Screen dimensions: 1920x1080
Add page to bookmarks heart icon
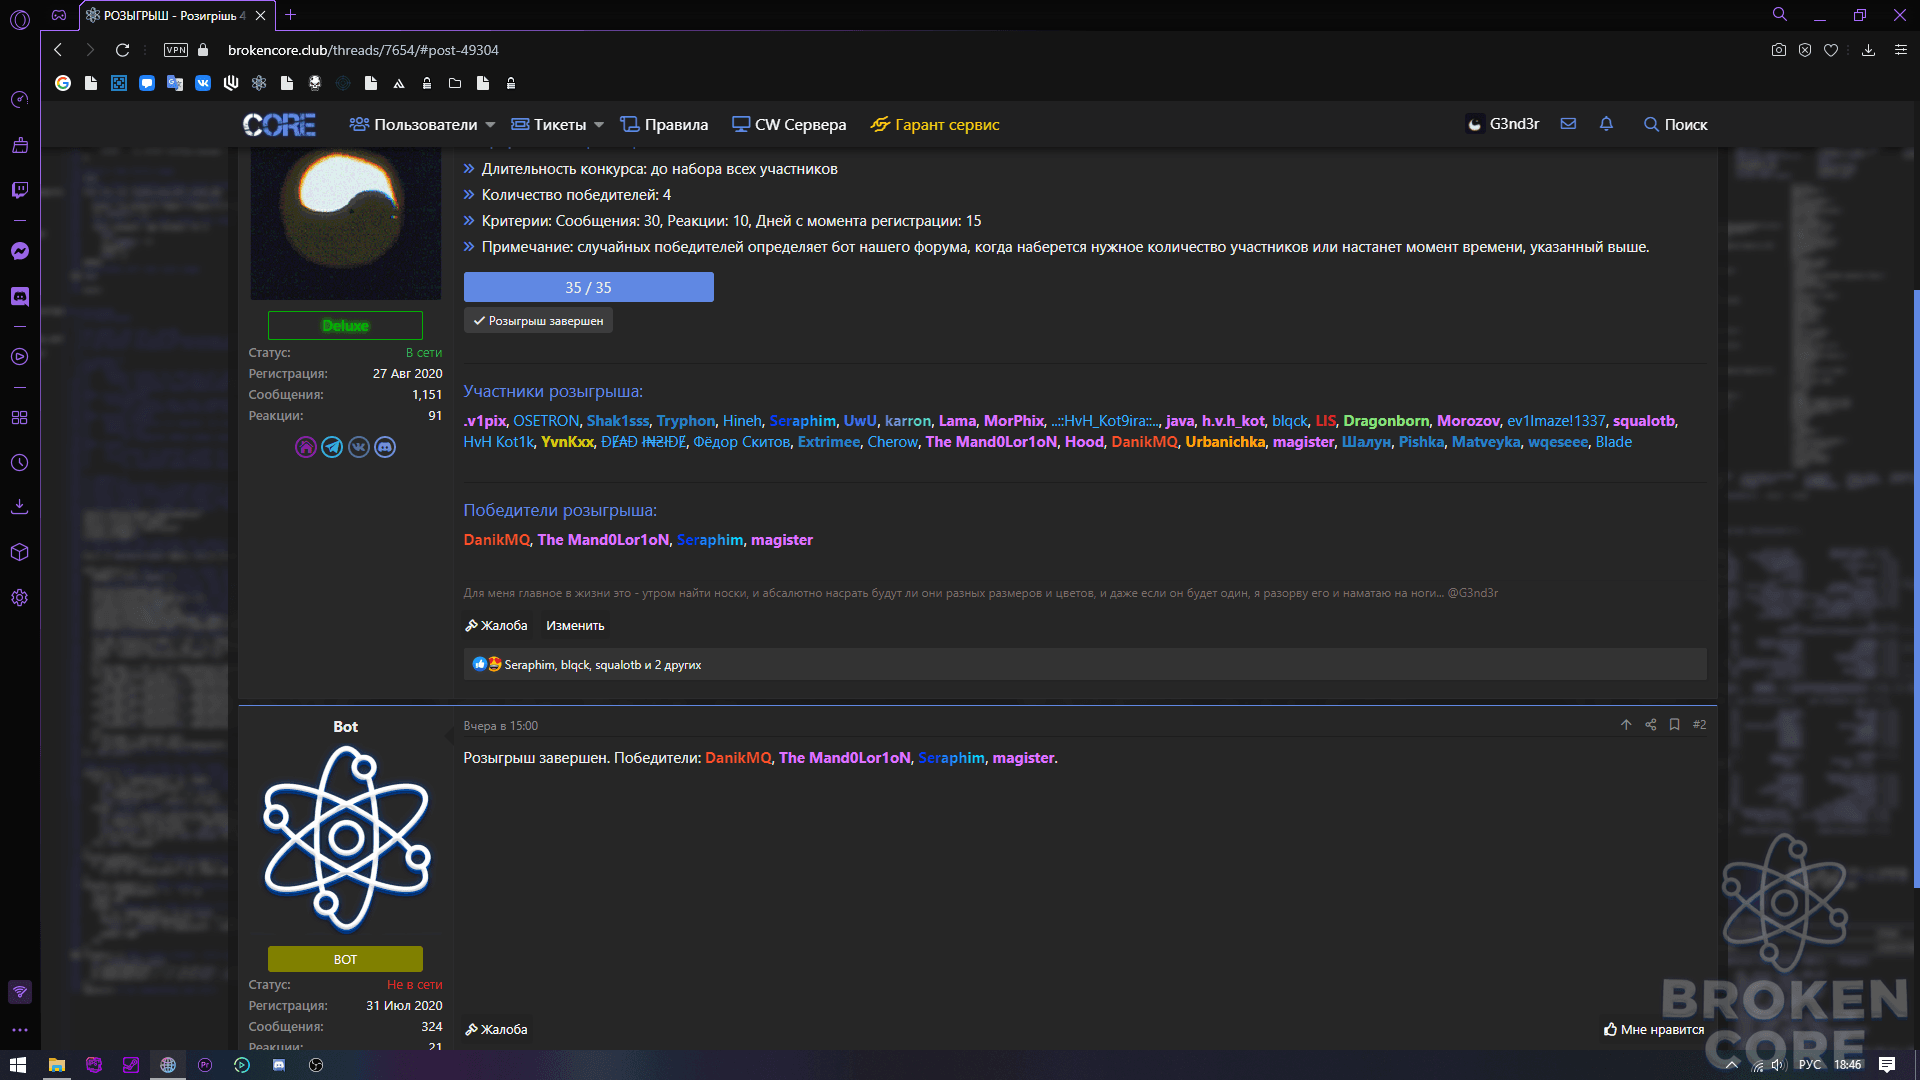point(1831,50)
